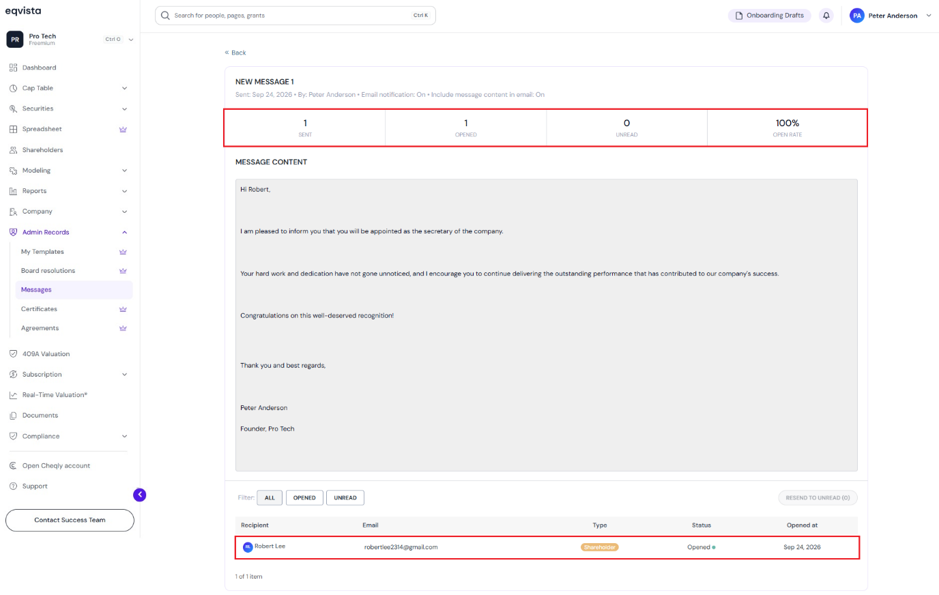Go to Certificates page

point(39,309)
